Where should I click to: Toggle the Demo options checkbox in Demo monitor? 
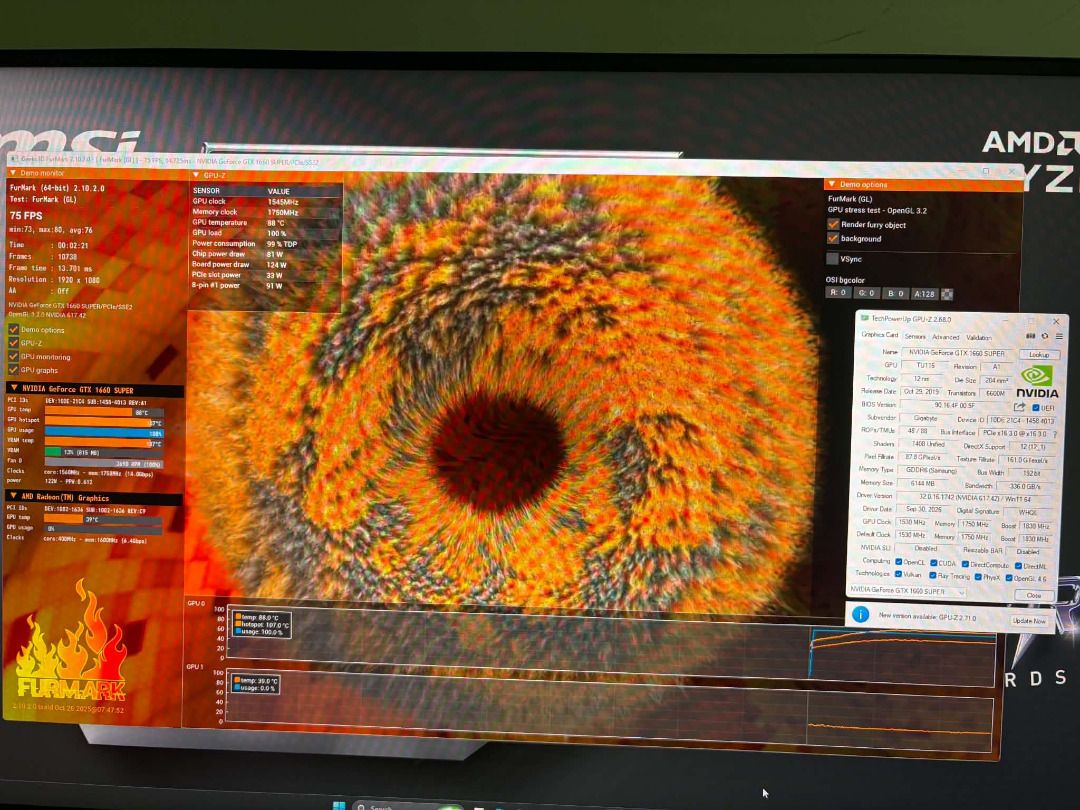pos(13,329)
